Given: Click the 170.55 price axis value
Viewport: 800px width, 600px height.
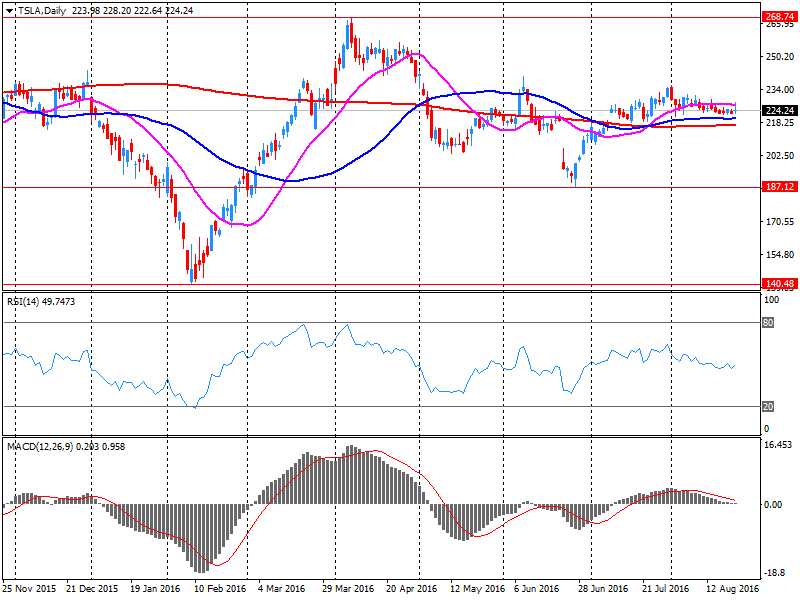Looking at the screenshot, I should (x=780, y=222).
